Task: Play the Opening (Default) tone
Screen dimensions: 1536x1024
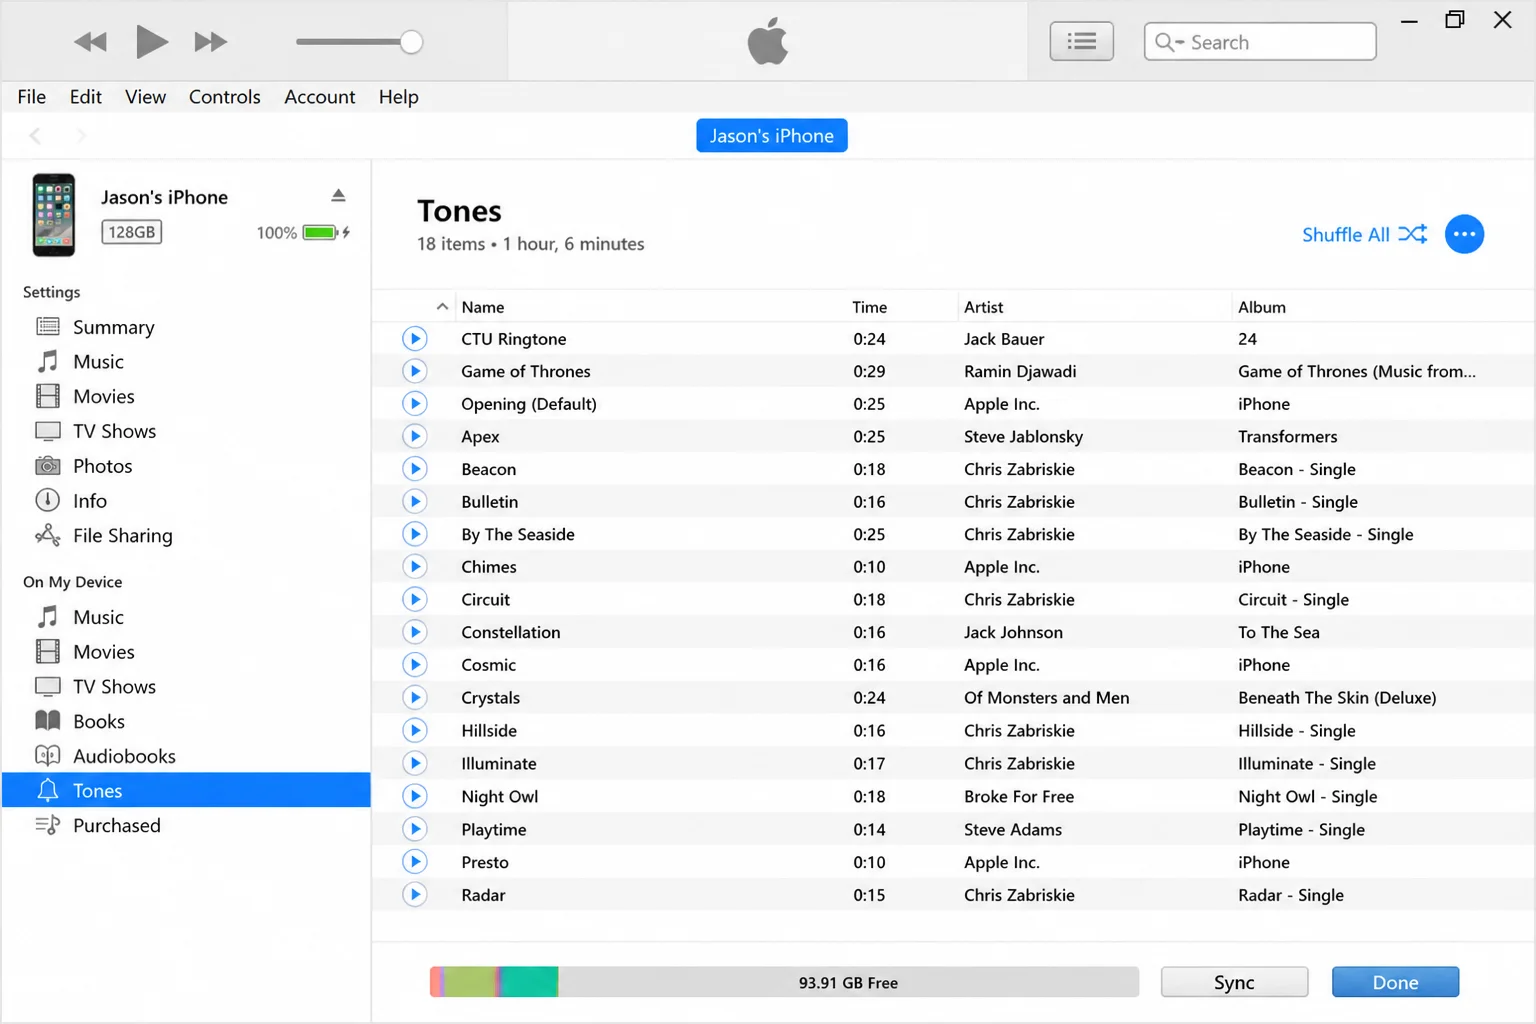Action: (415, 404)
